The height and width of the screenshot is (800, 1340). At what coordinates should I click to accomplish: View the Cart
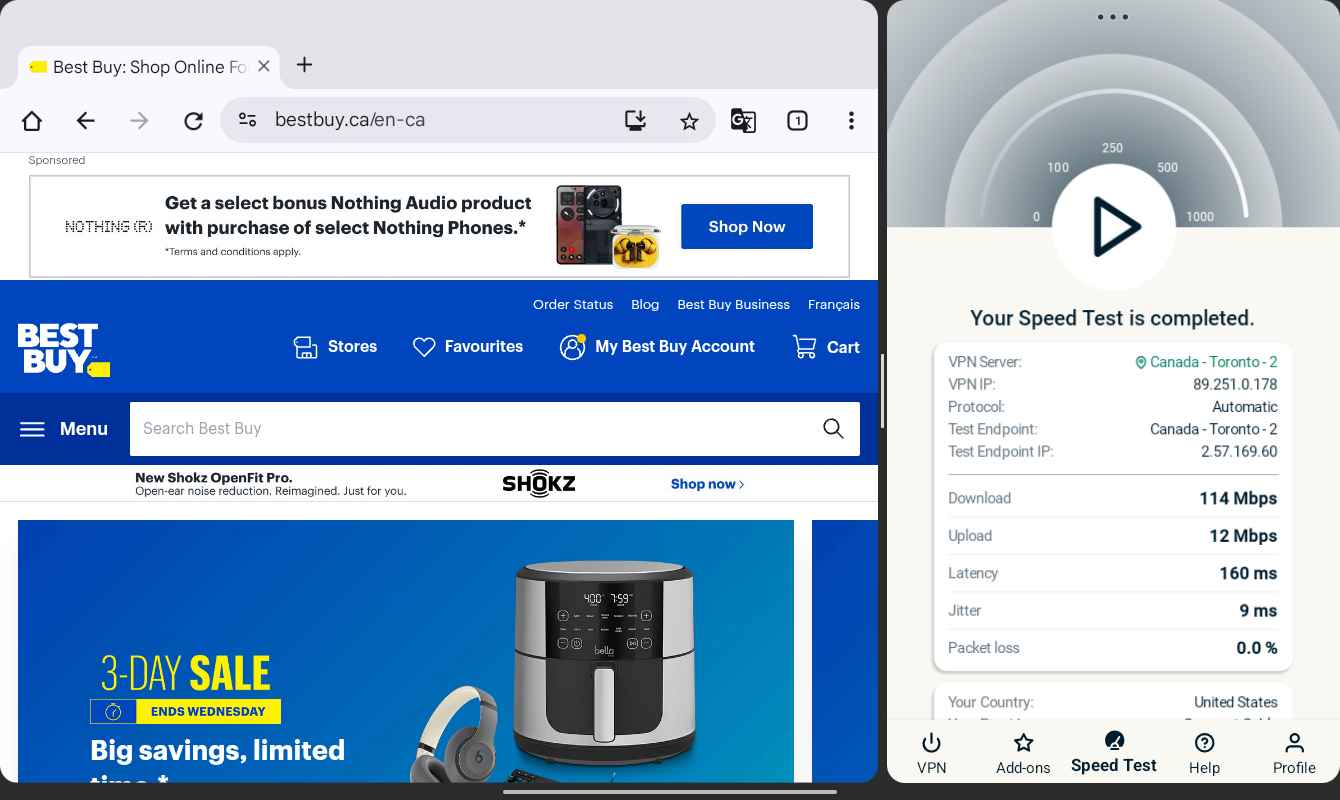tap(826, 347)
